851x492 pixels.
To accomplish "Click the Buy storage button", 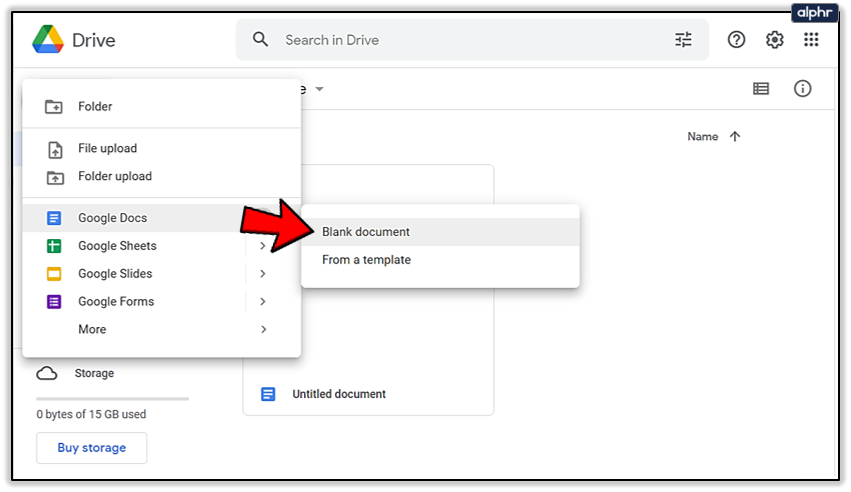I will [x=92, y=448].
